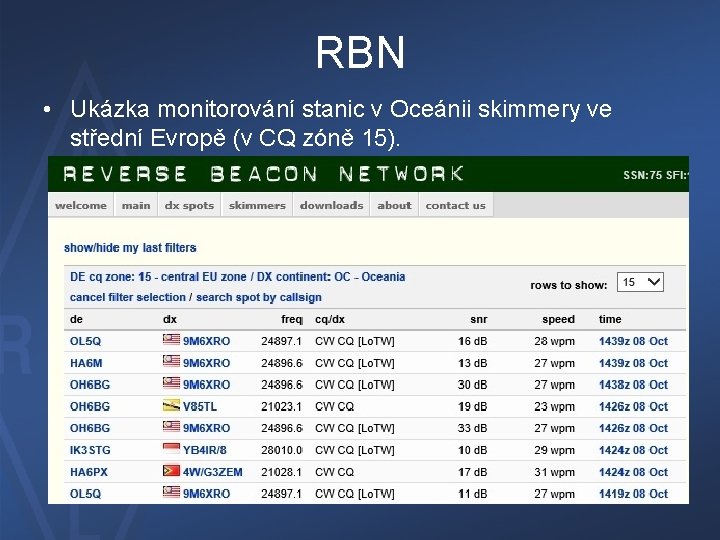Click the Malaysia flag in the top OL5Q row

point(171,340)
